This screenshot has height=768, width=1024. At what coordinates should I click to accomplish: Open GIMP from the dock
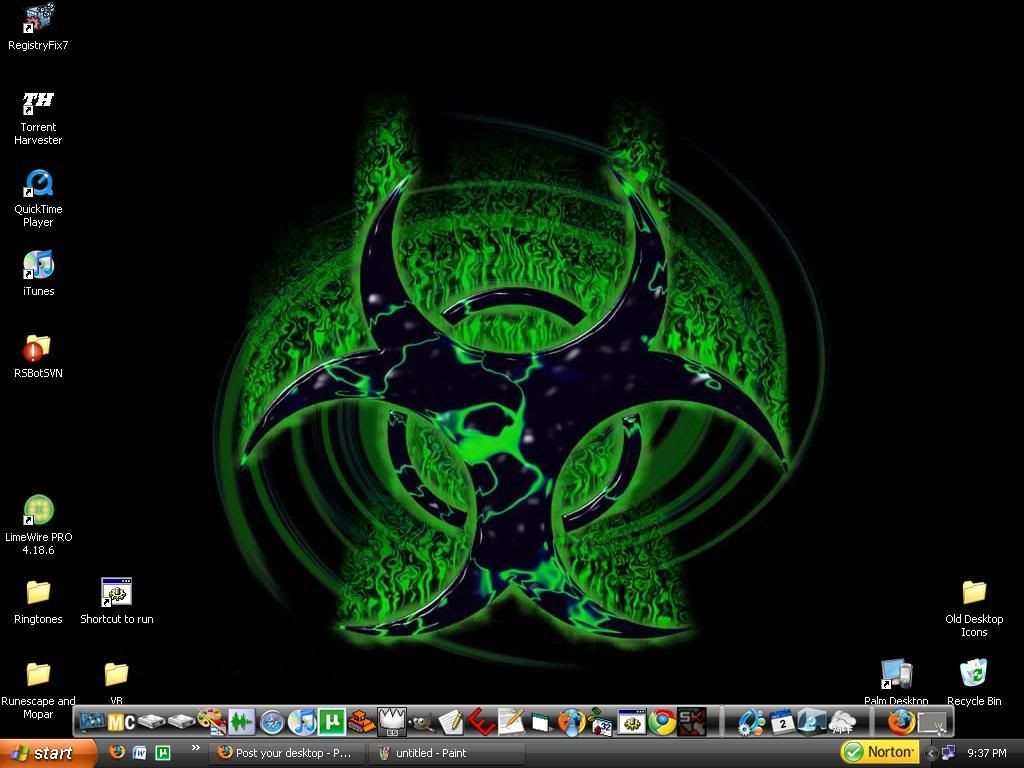click(x=421, y=721)
